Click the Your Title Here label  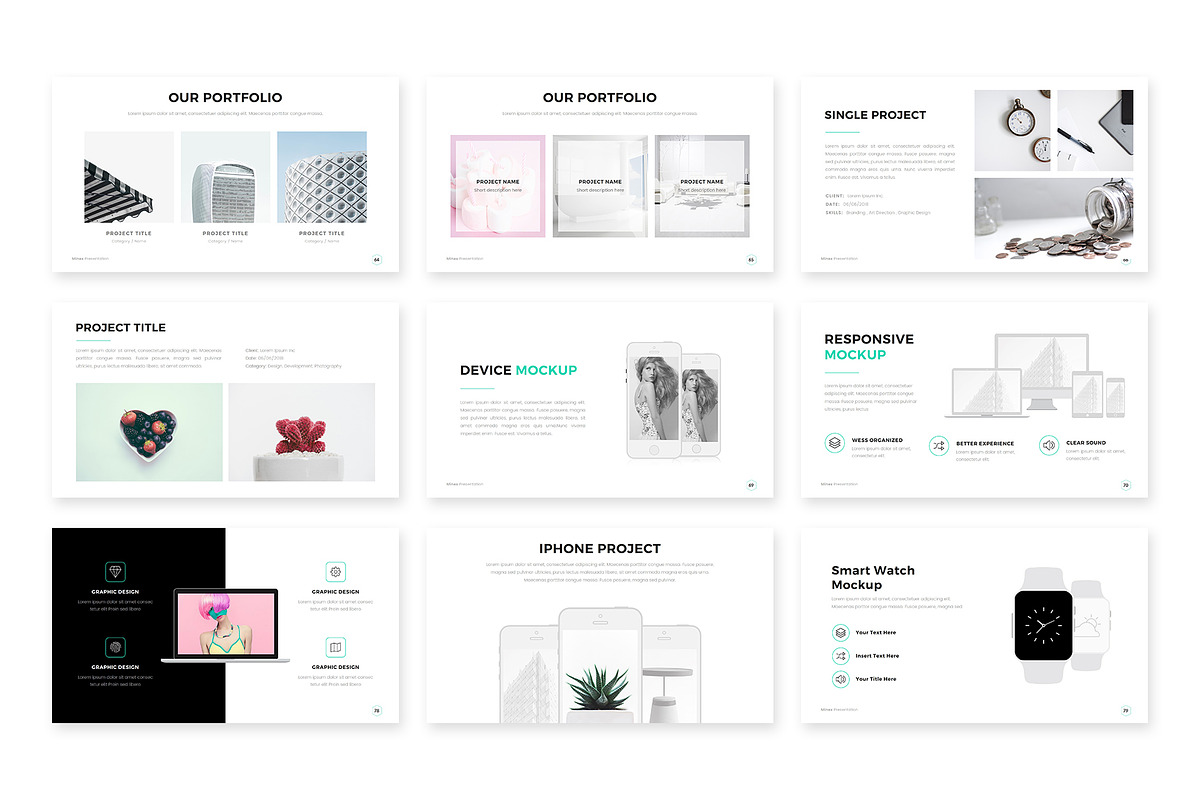(x=876, y=679)
